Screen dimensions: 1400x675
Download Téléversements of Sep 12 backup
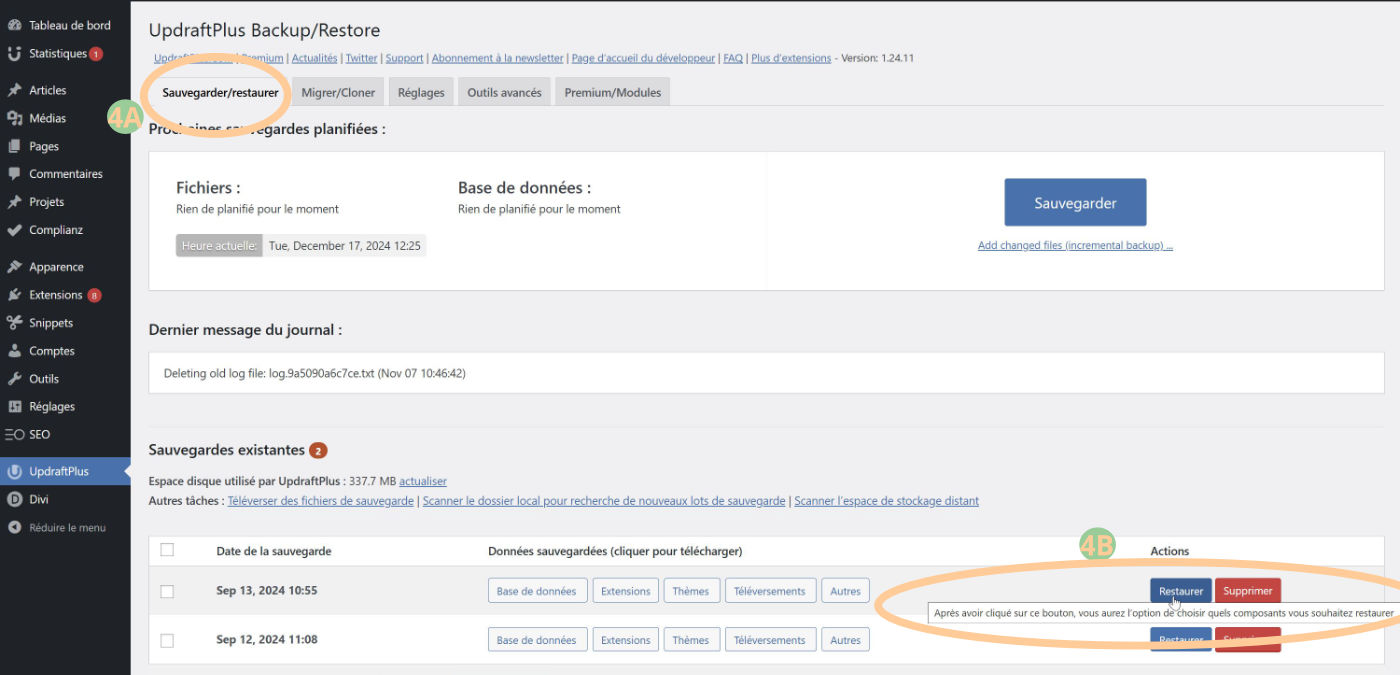pyautogui.click(x=770, y=640)
